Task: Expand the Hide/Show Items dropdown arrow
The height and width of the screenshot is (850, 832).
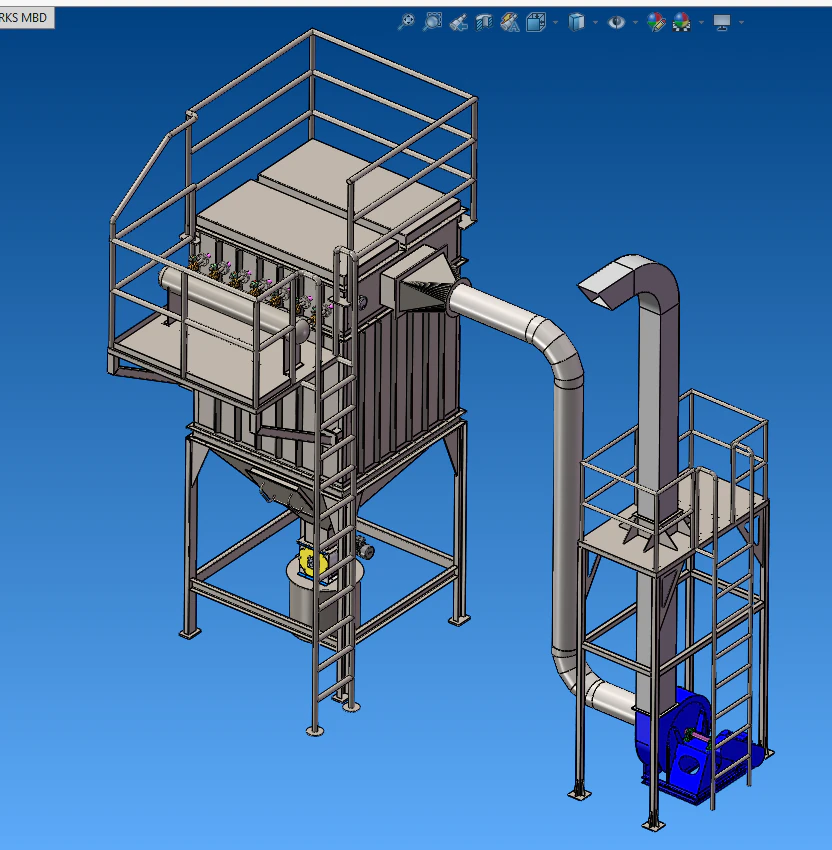Action: (x=635, y=22)
